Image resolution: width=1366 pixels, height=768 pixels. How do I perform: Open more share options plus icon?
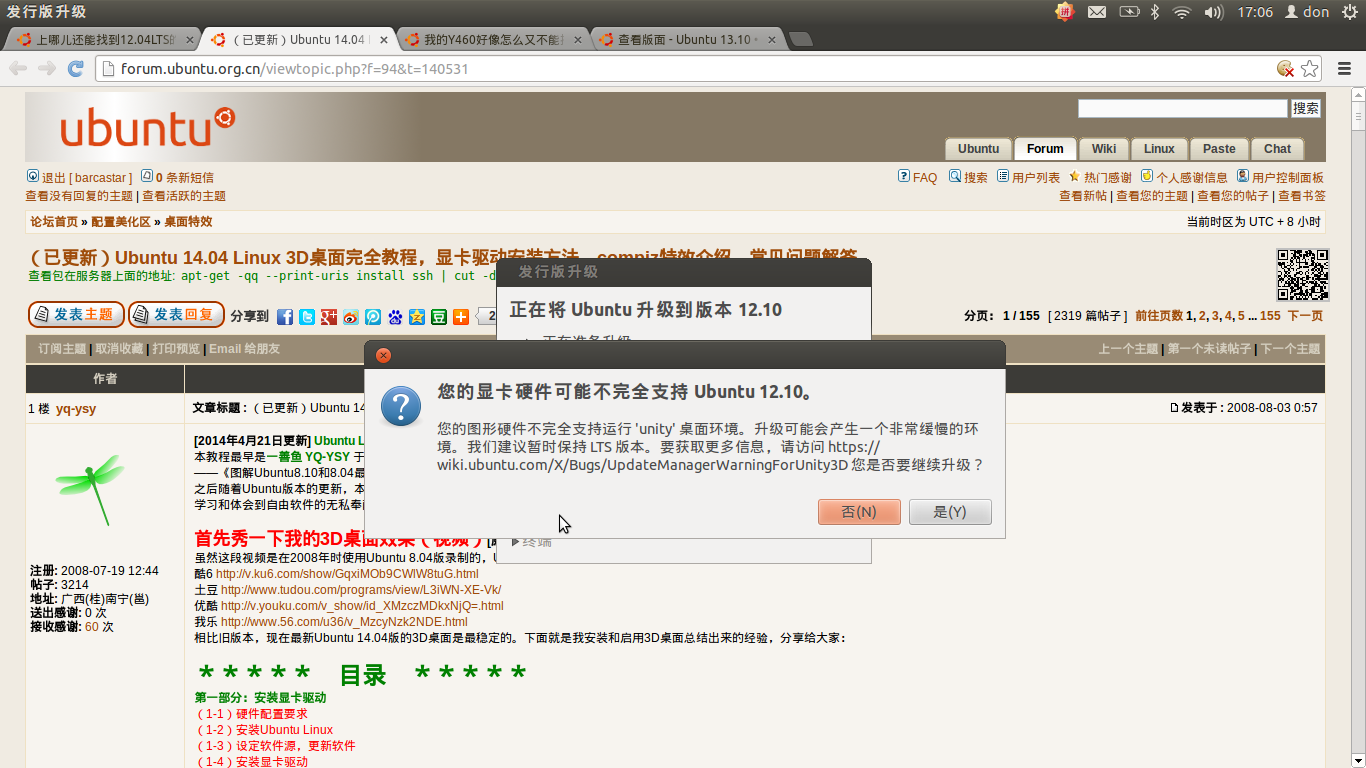(461, 317)
